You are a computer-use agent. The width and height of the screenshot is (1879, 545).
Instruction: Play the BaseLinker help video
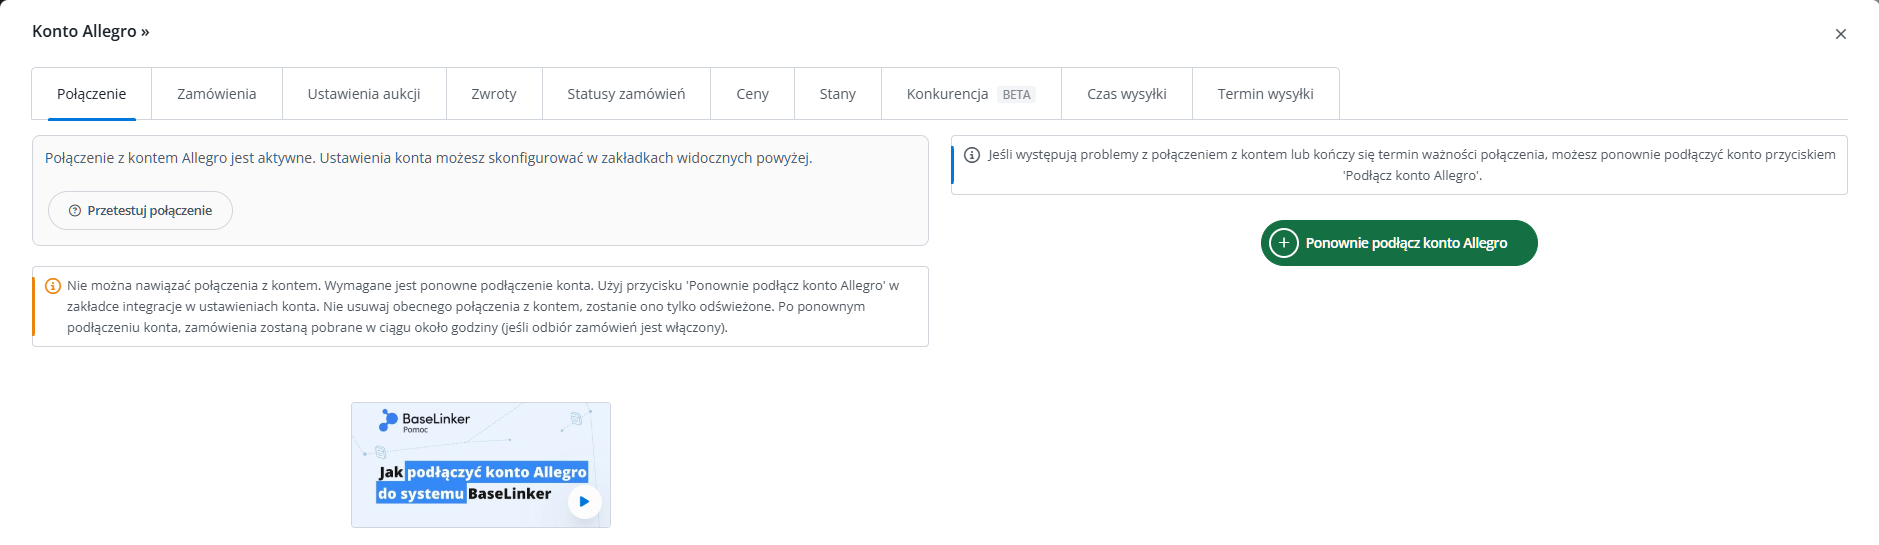(584, 501)
